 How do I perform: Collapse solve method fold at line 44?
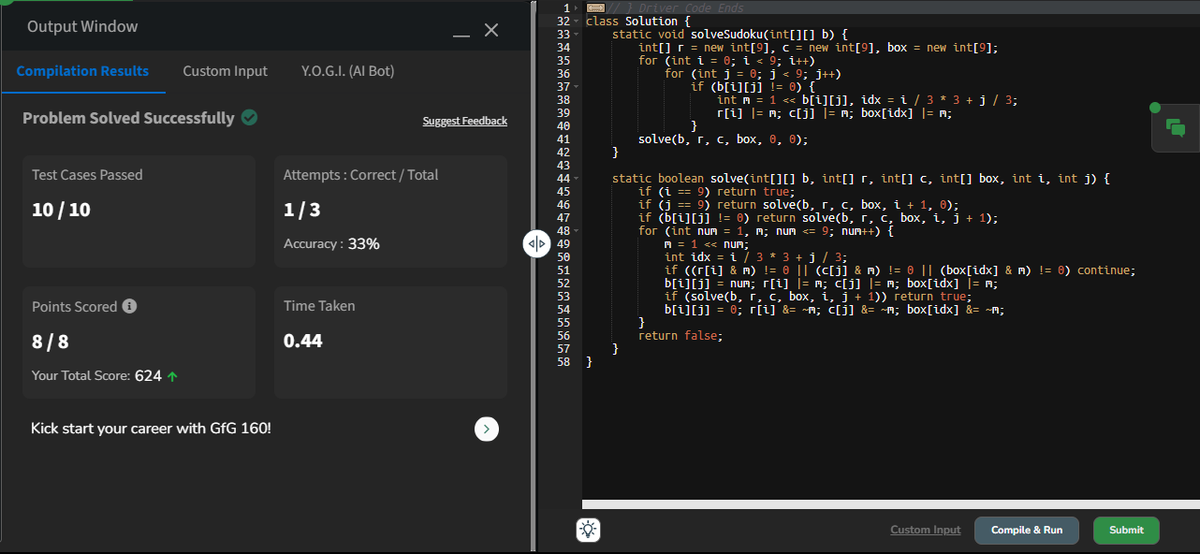578,178
